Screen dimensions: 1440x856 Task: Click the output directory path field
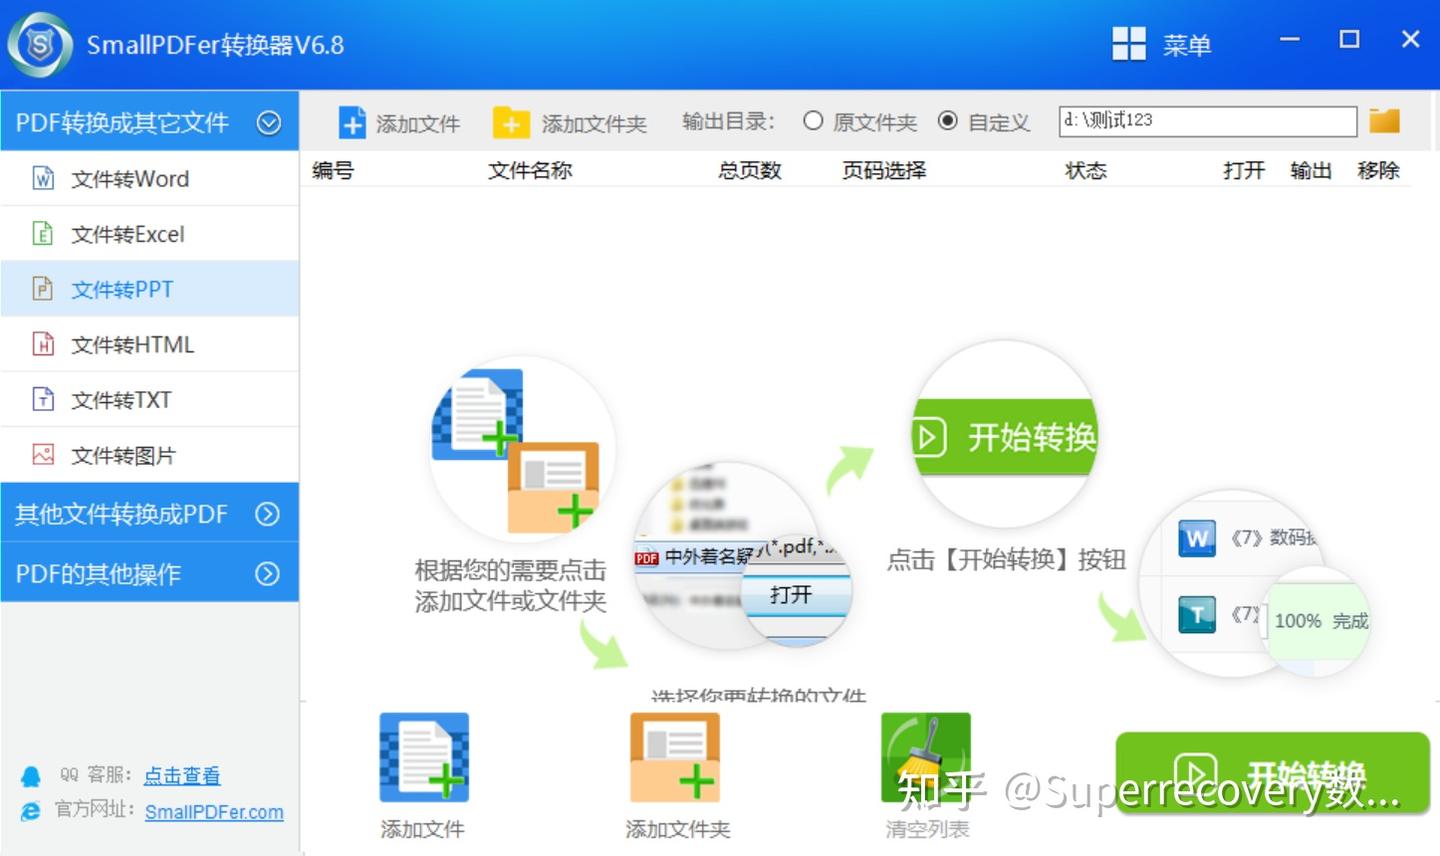1208,121
